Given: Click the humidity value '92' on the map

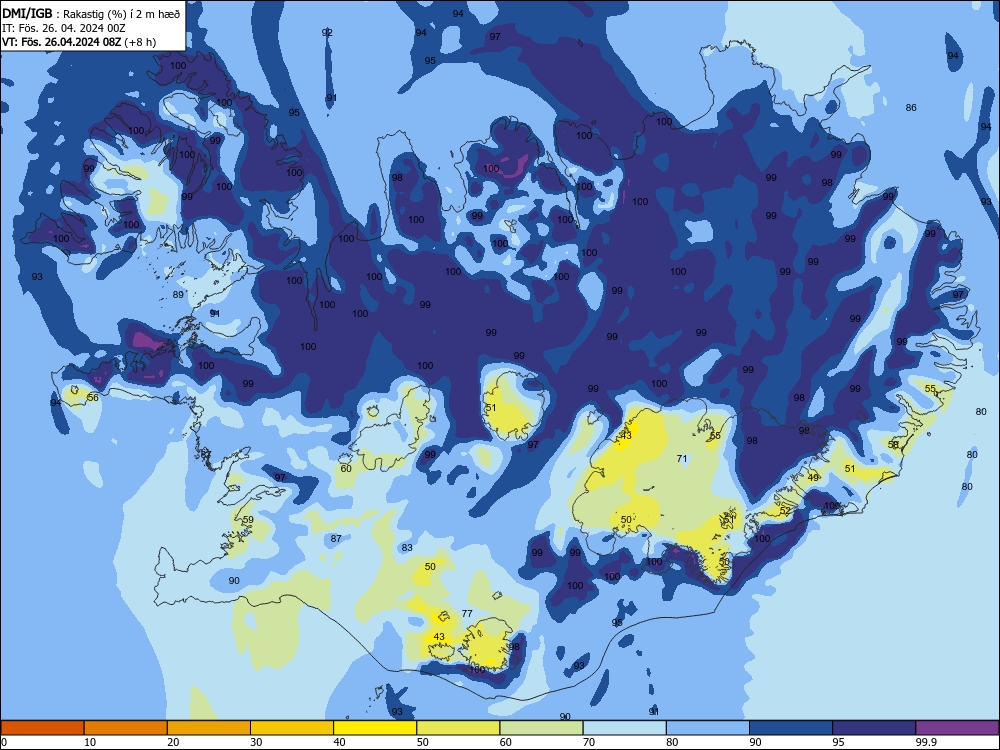Looking at the screenshot, I should tap(327, 33).
